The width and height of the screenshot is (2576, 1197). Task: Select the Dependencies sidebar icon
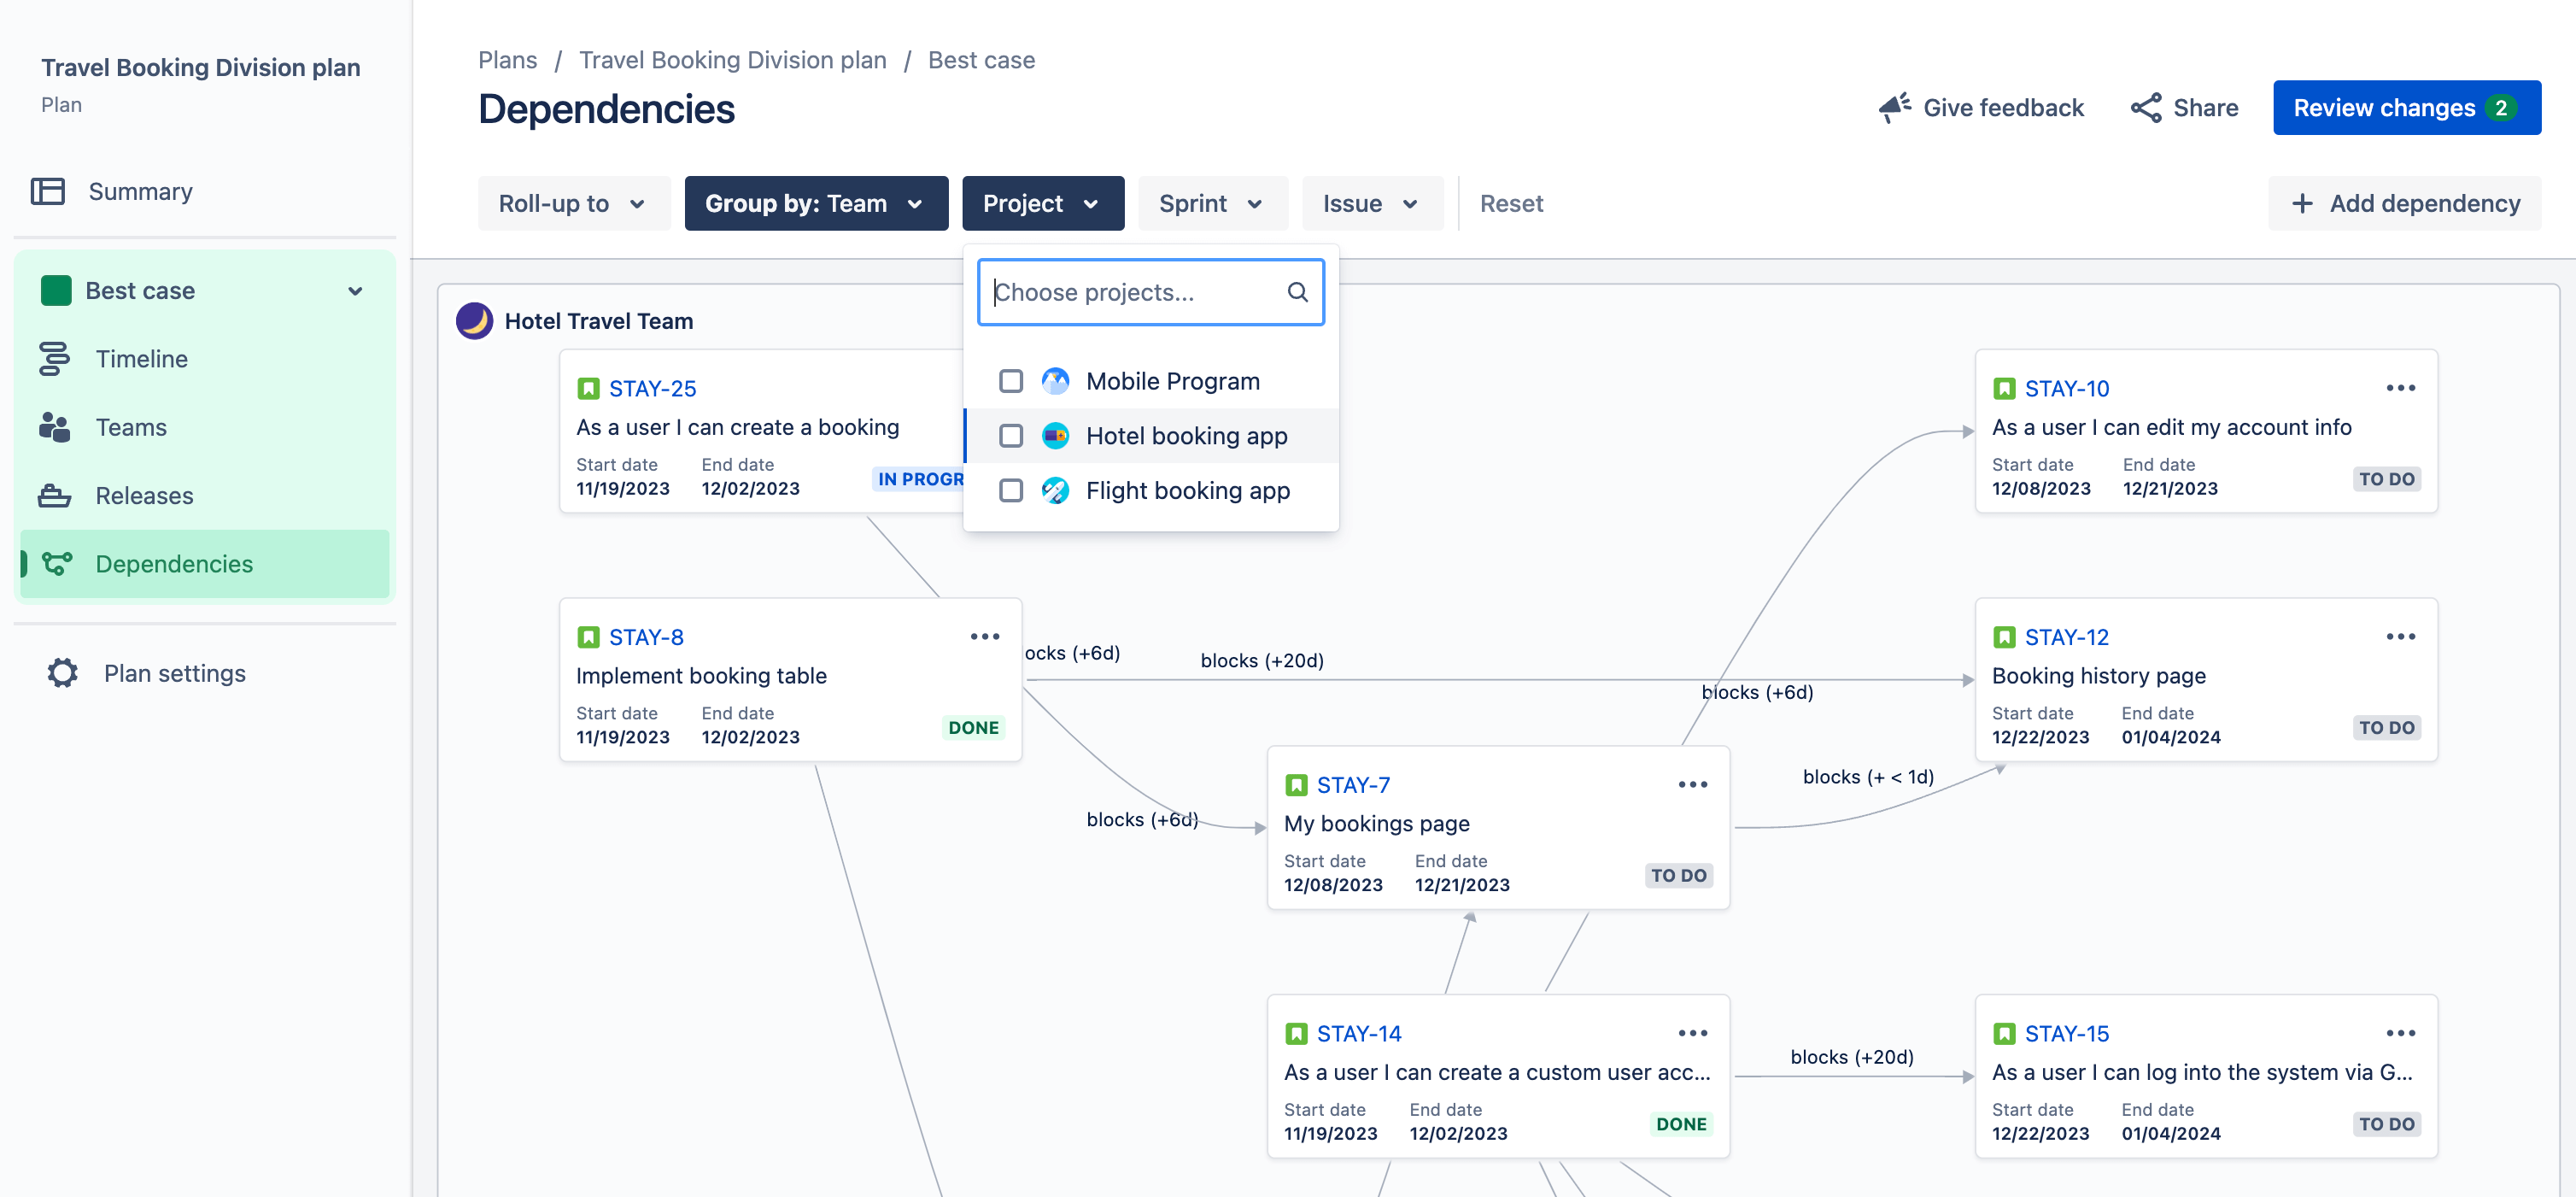tap(58, 563)
